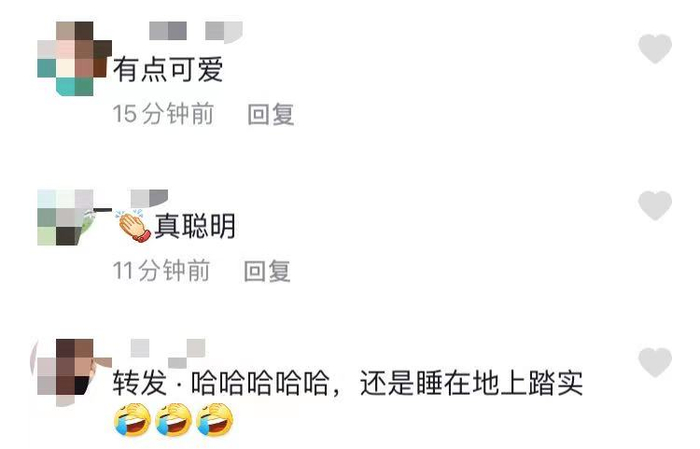The image size is (700, 449).
Task: Click the "15分钟前" timestamp
Action: [x=163, y=114]
